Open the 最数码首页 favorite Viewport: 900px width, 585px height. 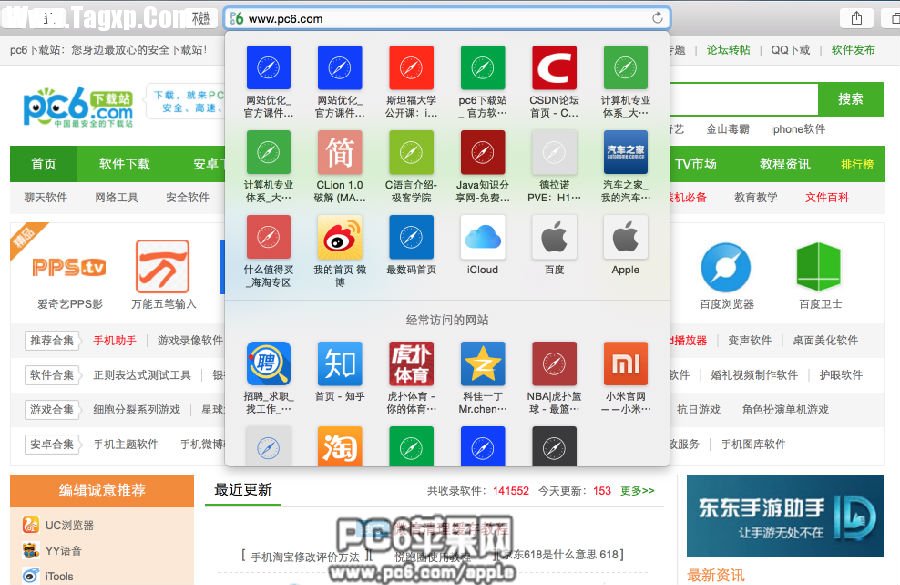(411, 237)
